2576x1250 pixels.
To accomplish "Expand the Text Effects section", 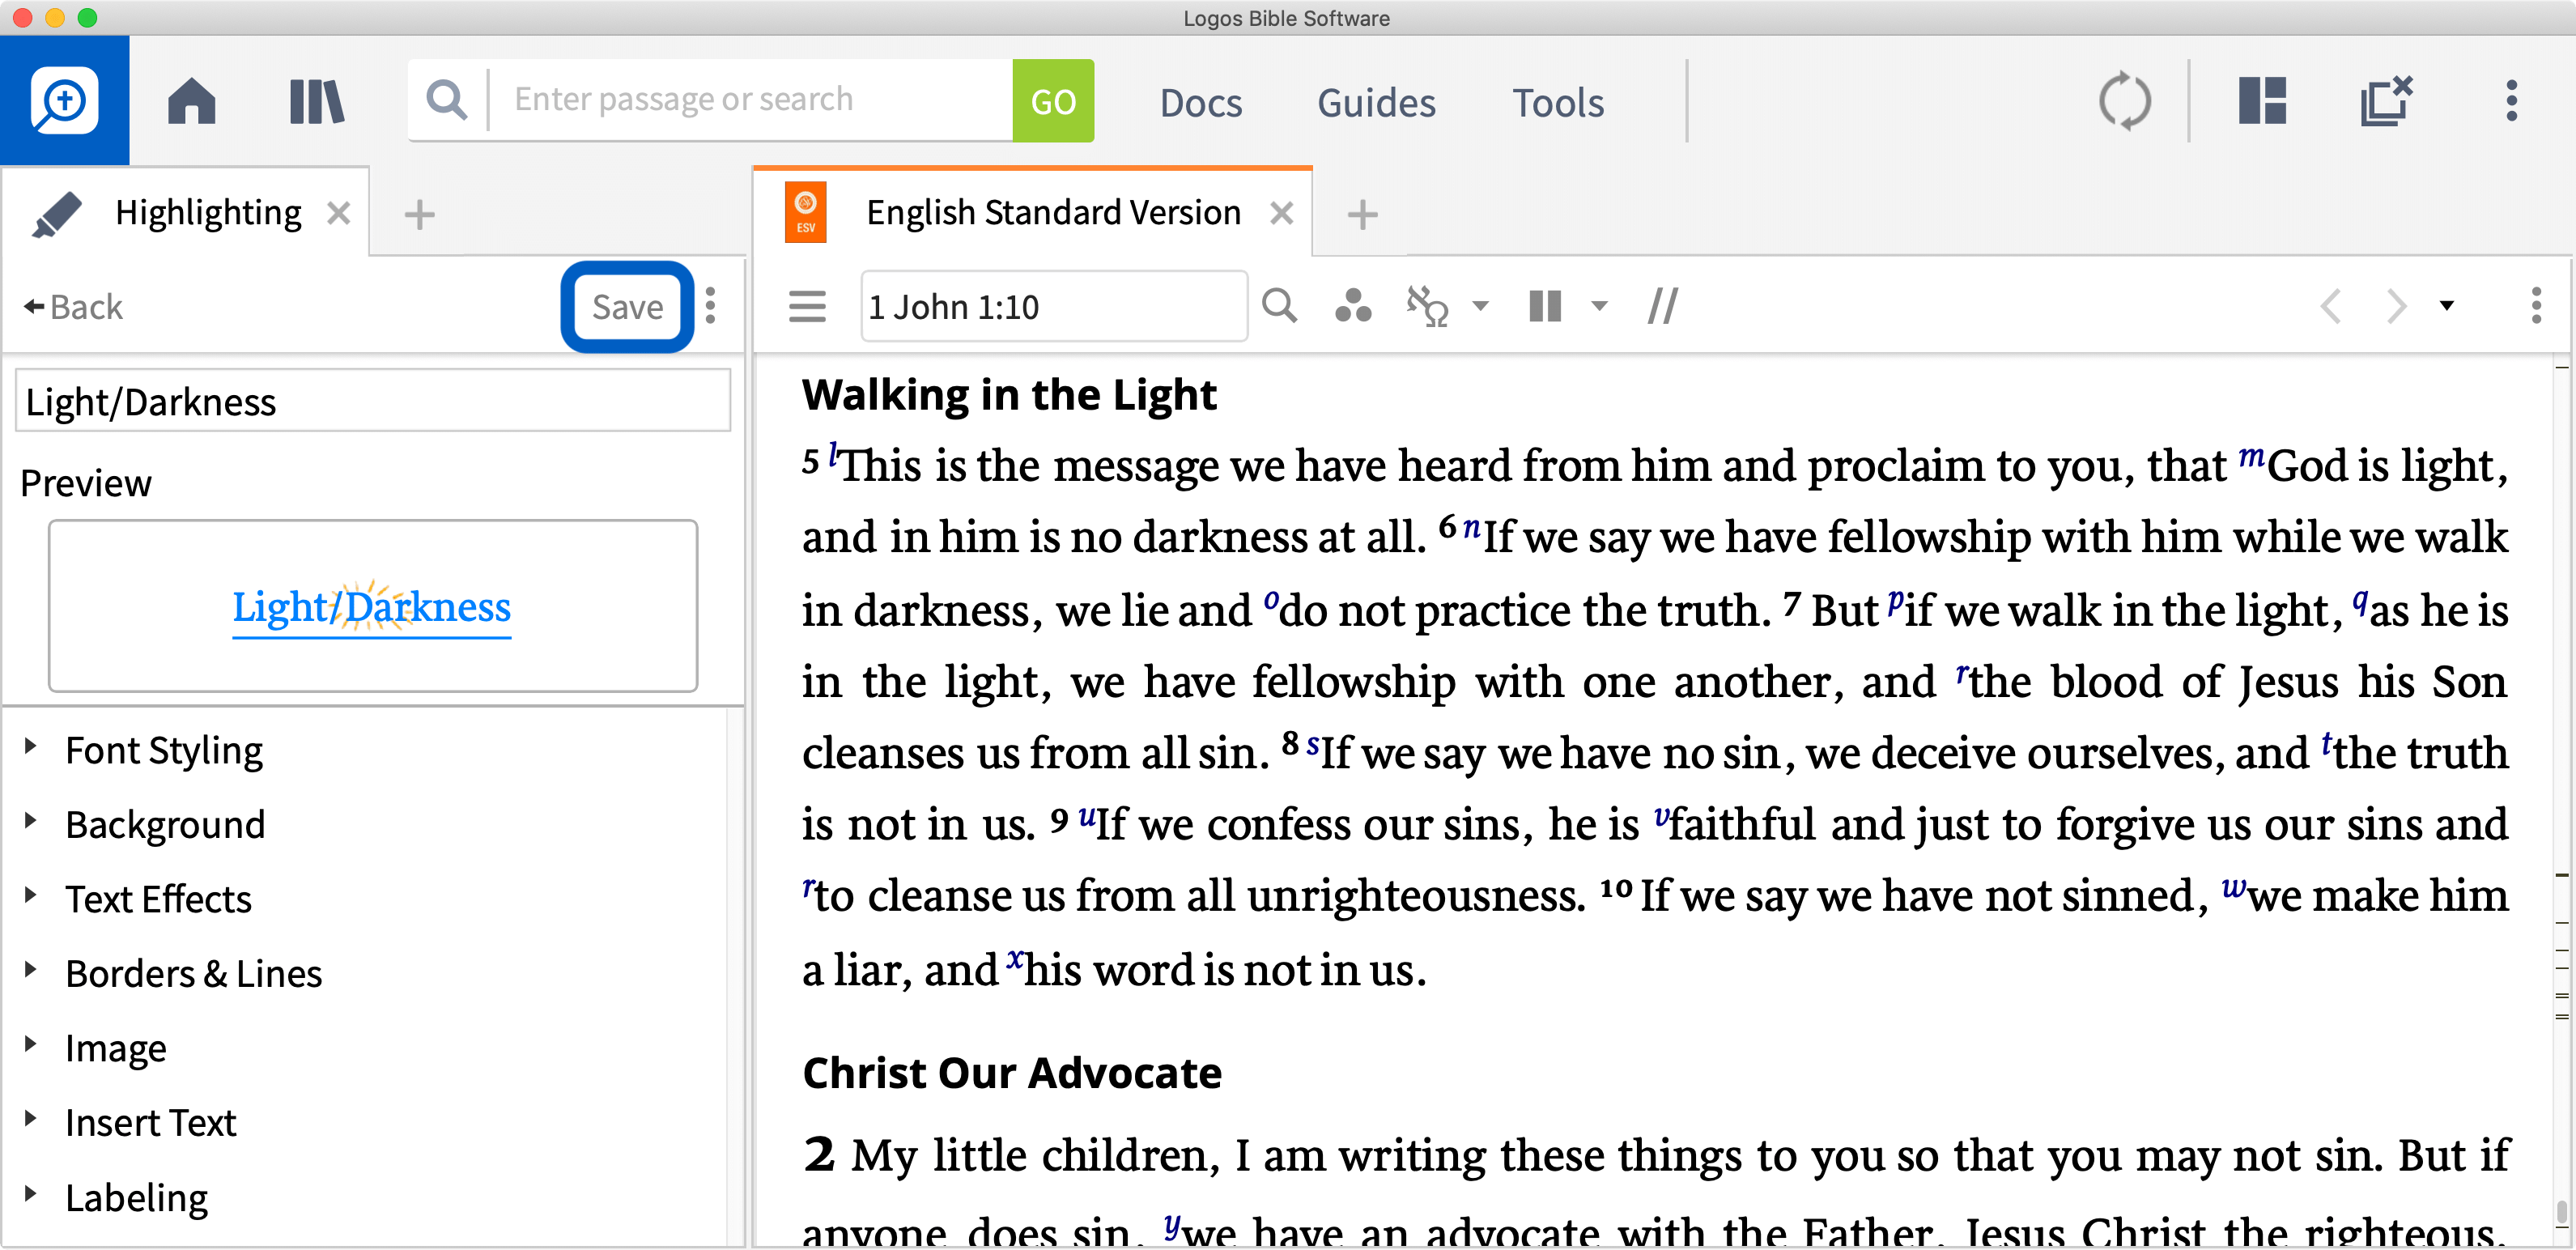I will [x=30, y=896].
